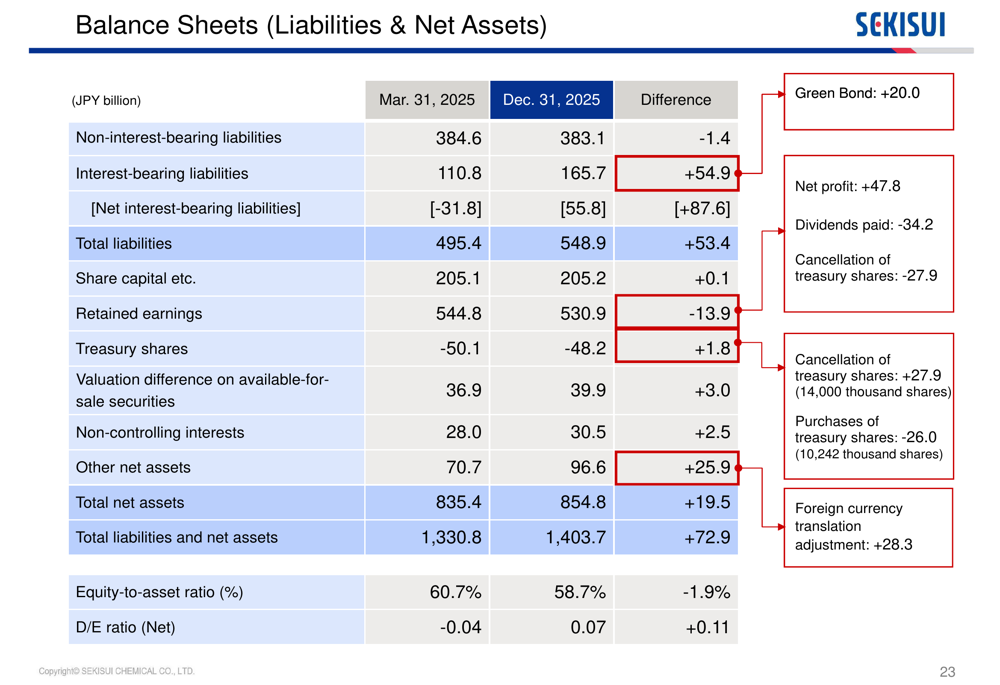Select the "Valuation difference on available-for-sale securities" label
Viewport: 1000px width, 685px height.
coord(202,390)
